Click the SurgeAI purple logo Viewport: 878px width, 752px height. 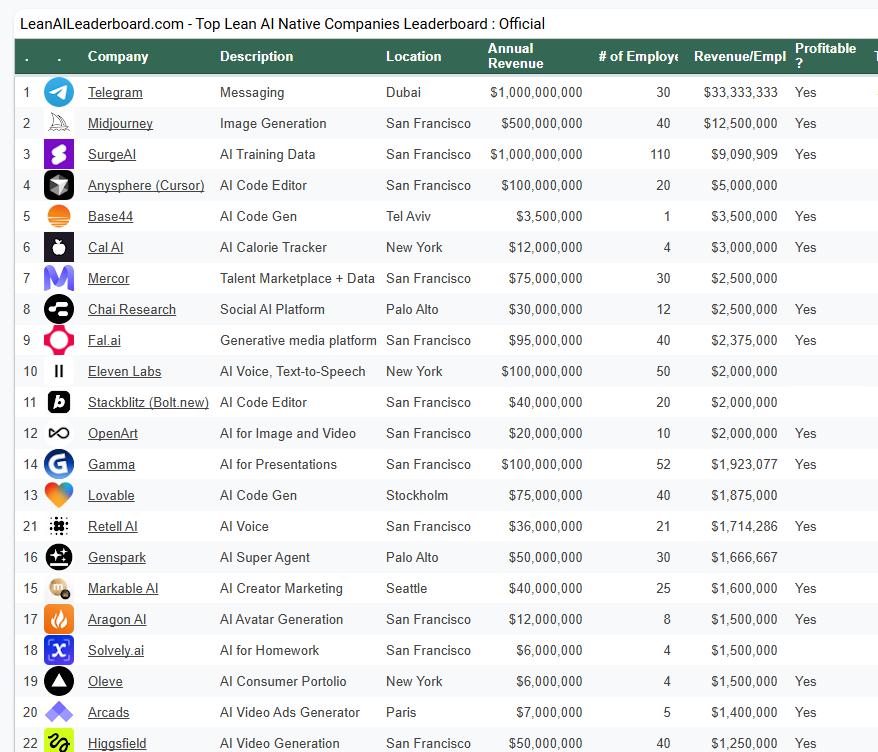(59, 154)
